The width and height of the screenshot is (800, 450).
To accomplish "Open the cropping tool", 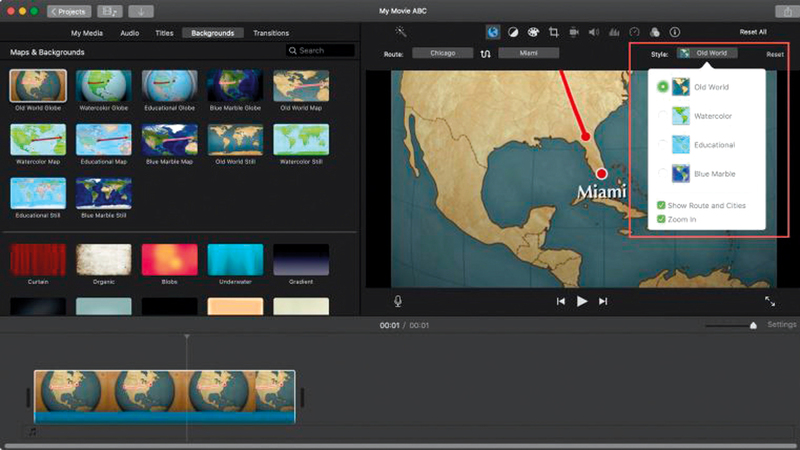I will point(553,32).
